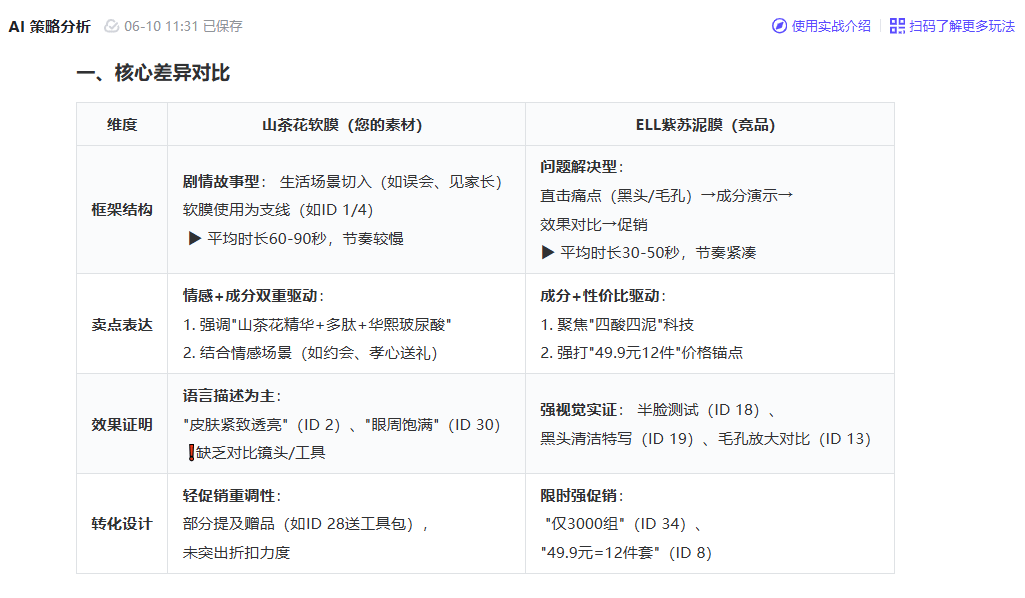Select the 卖点表达 row label
1025x598 pixels.
(122, 325)
